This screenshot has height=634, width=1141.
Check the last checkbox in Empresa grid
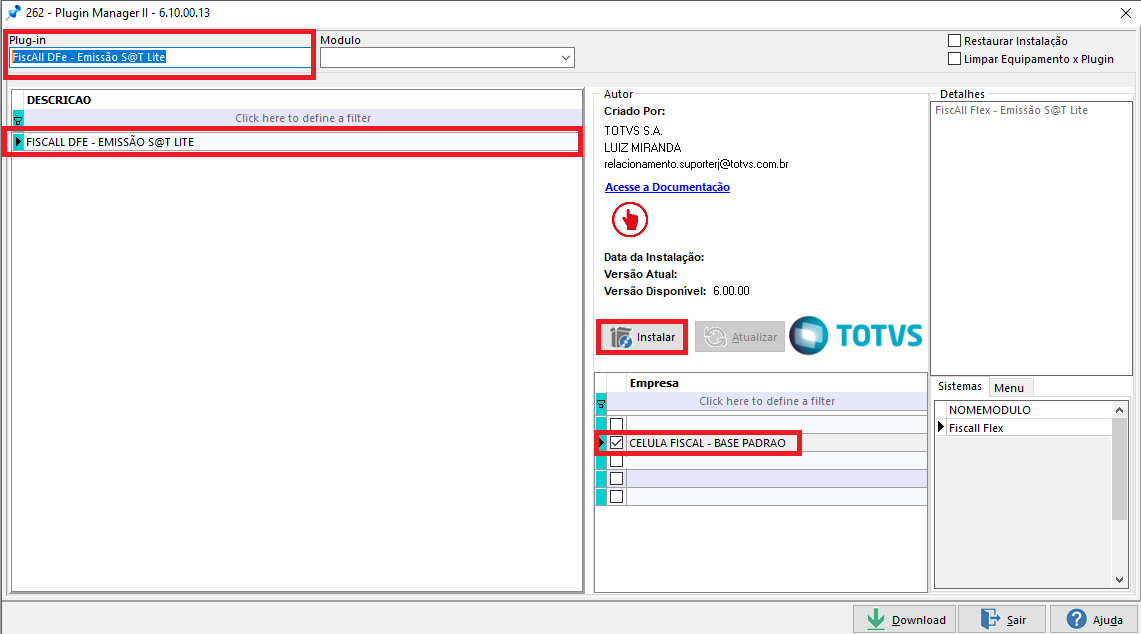(616, 496)
